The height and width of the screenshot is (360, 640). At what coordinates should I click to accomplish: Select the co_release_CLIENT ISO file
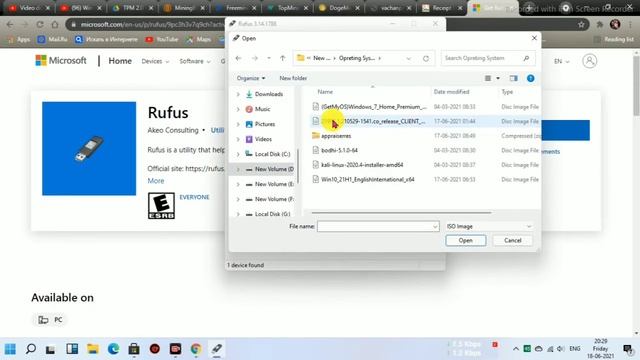click(x=373, y=121)
